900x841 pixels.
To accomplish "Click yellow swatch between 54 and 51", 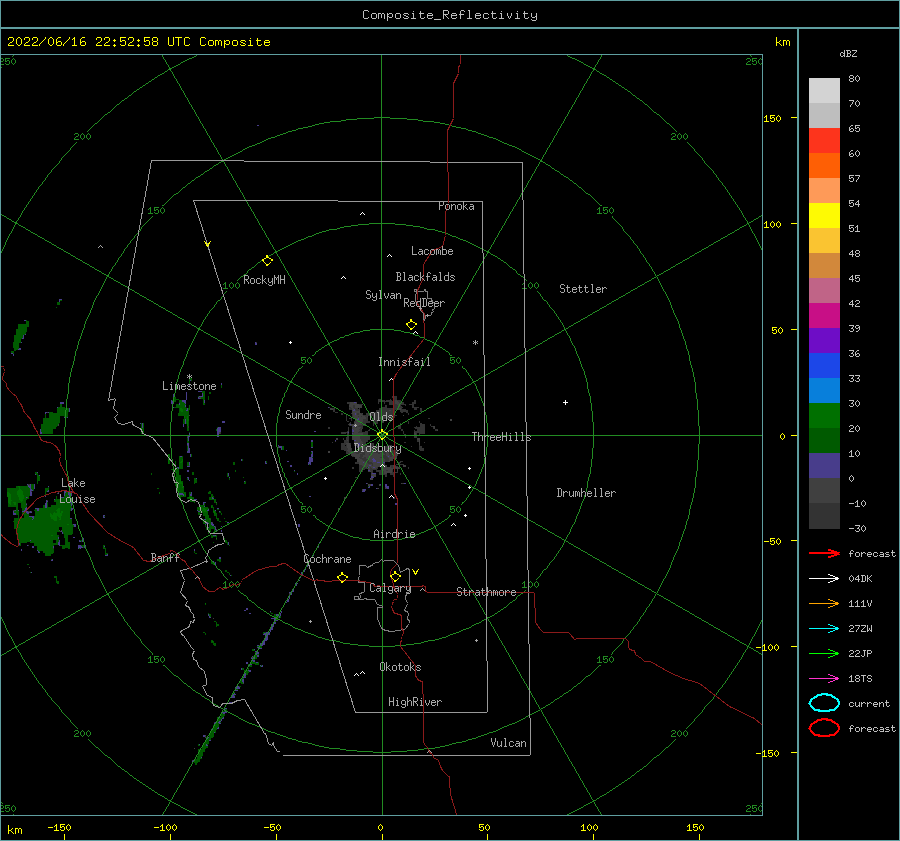I will coord(824,216).
